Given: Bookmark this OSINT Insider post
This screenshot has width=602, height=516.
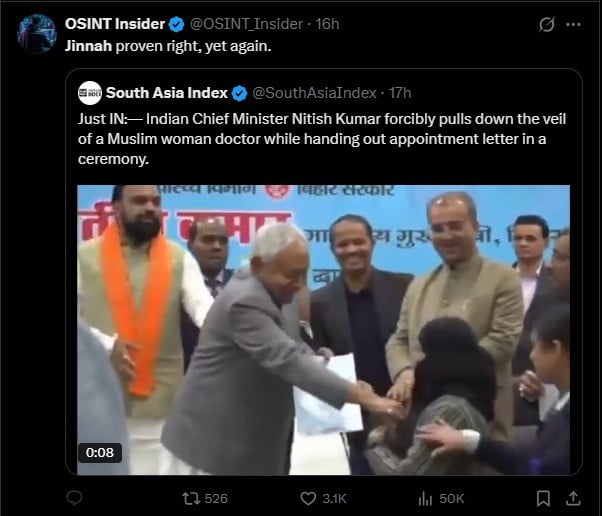Looking at the screenshot, I should pos(543,497).
